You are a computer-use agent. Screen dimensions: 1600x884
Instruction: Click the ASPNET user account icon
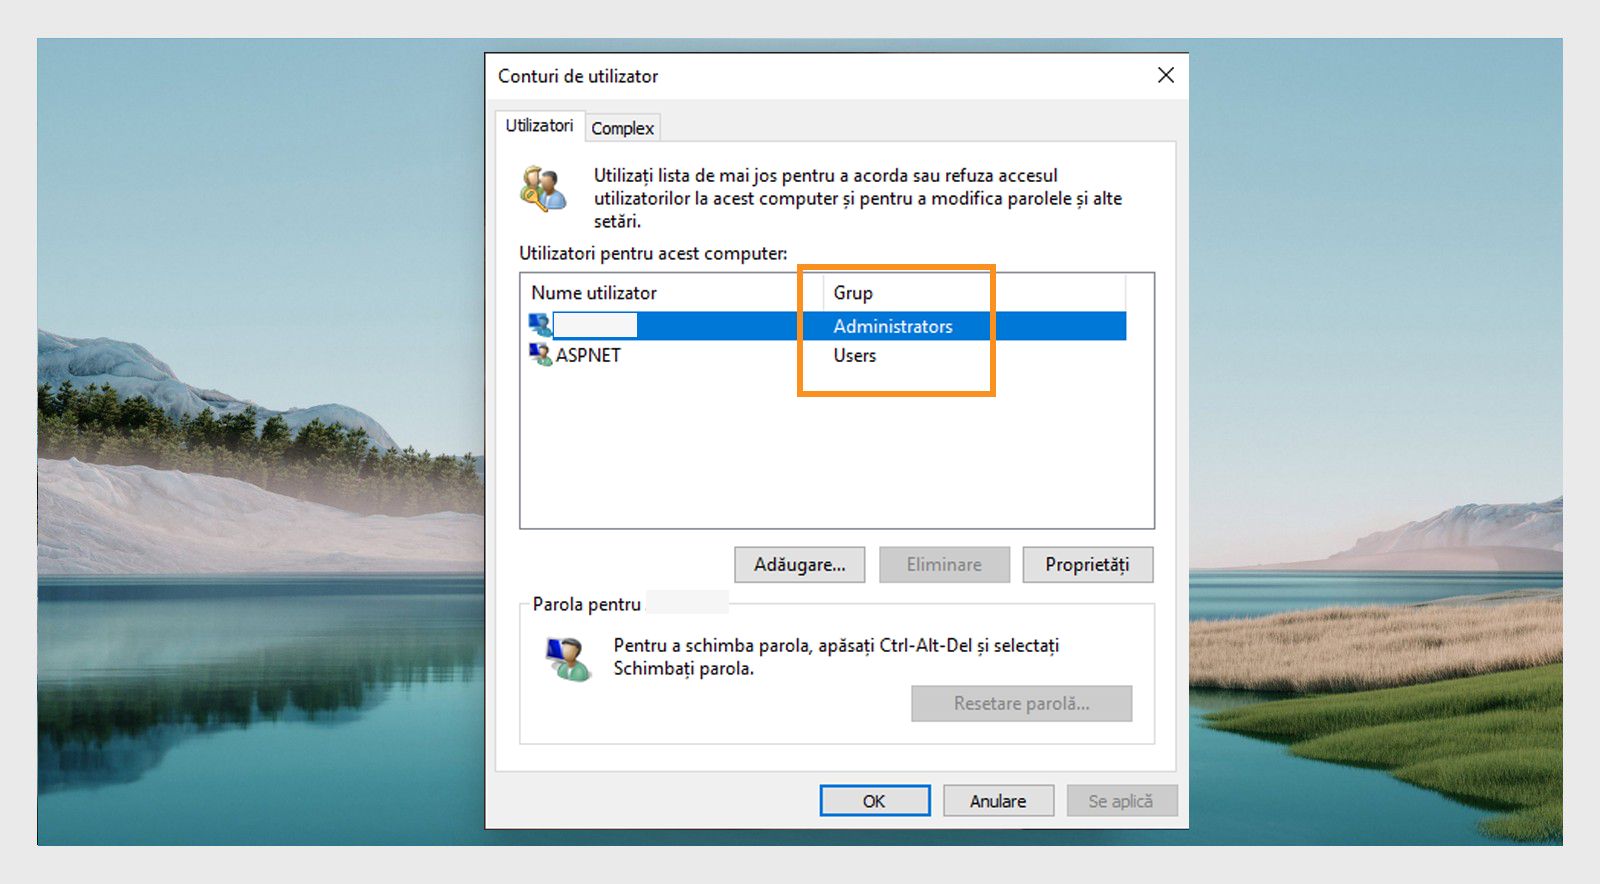[x=540, y=355]
